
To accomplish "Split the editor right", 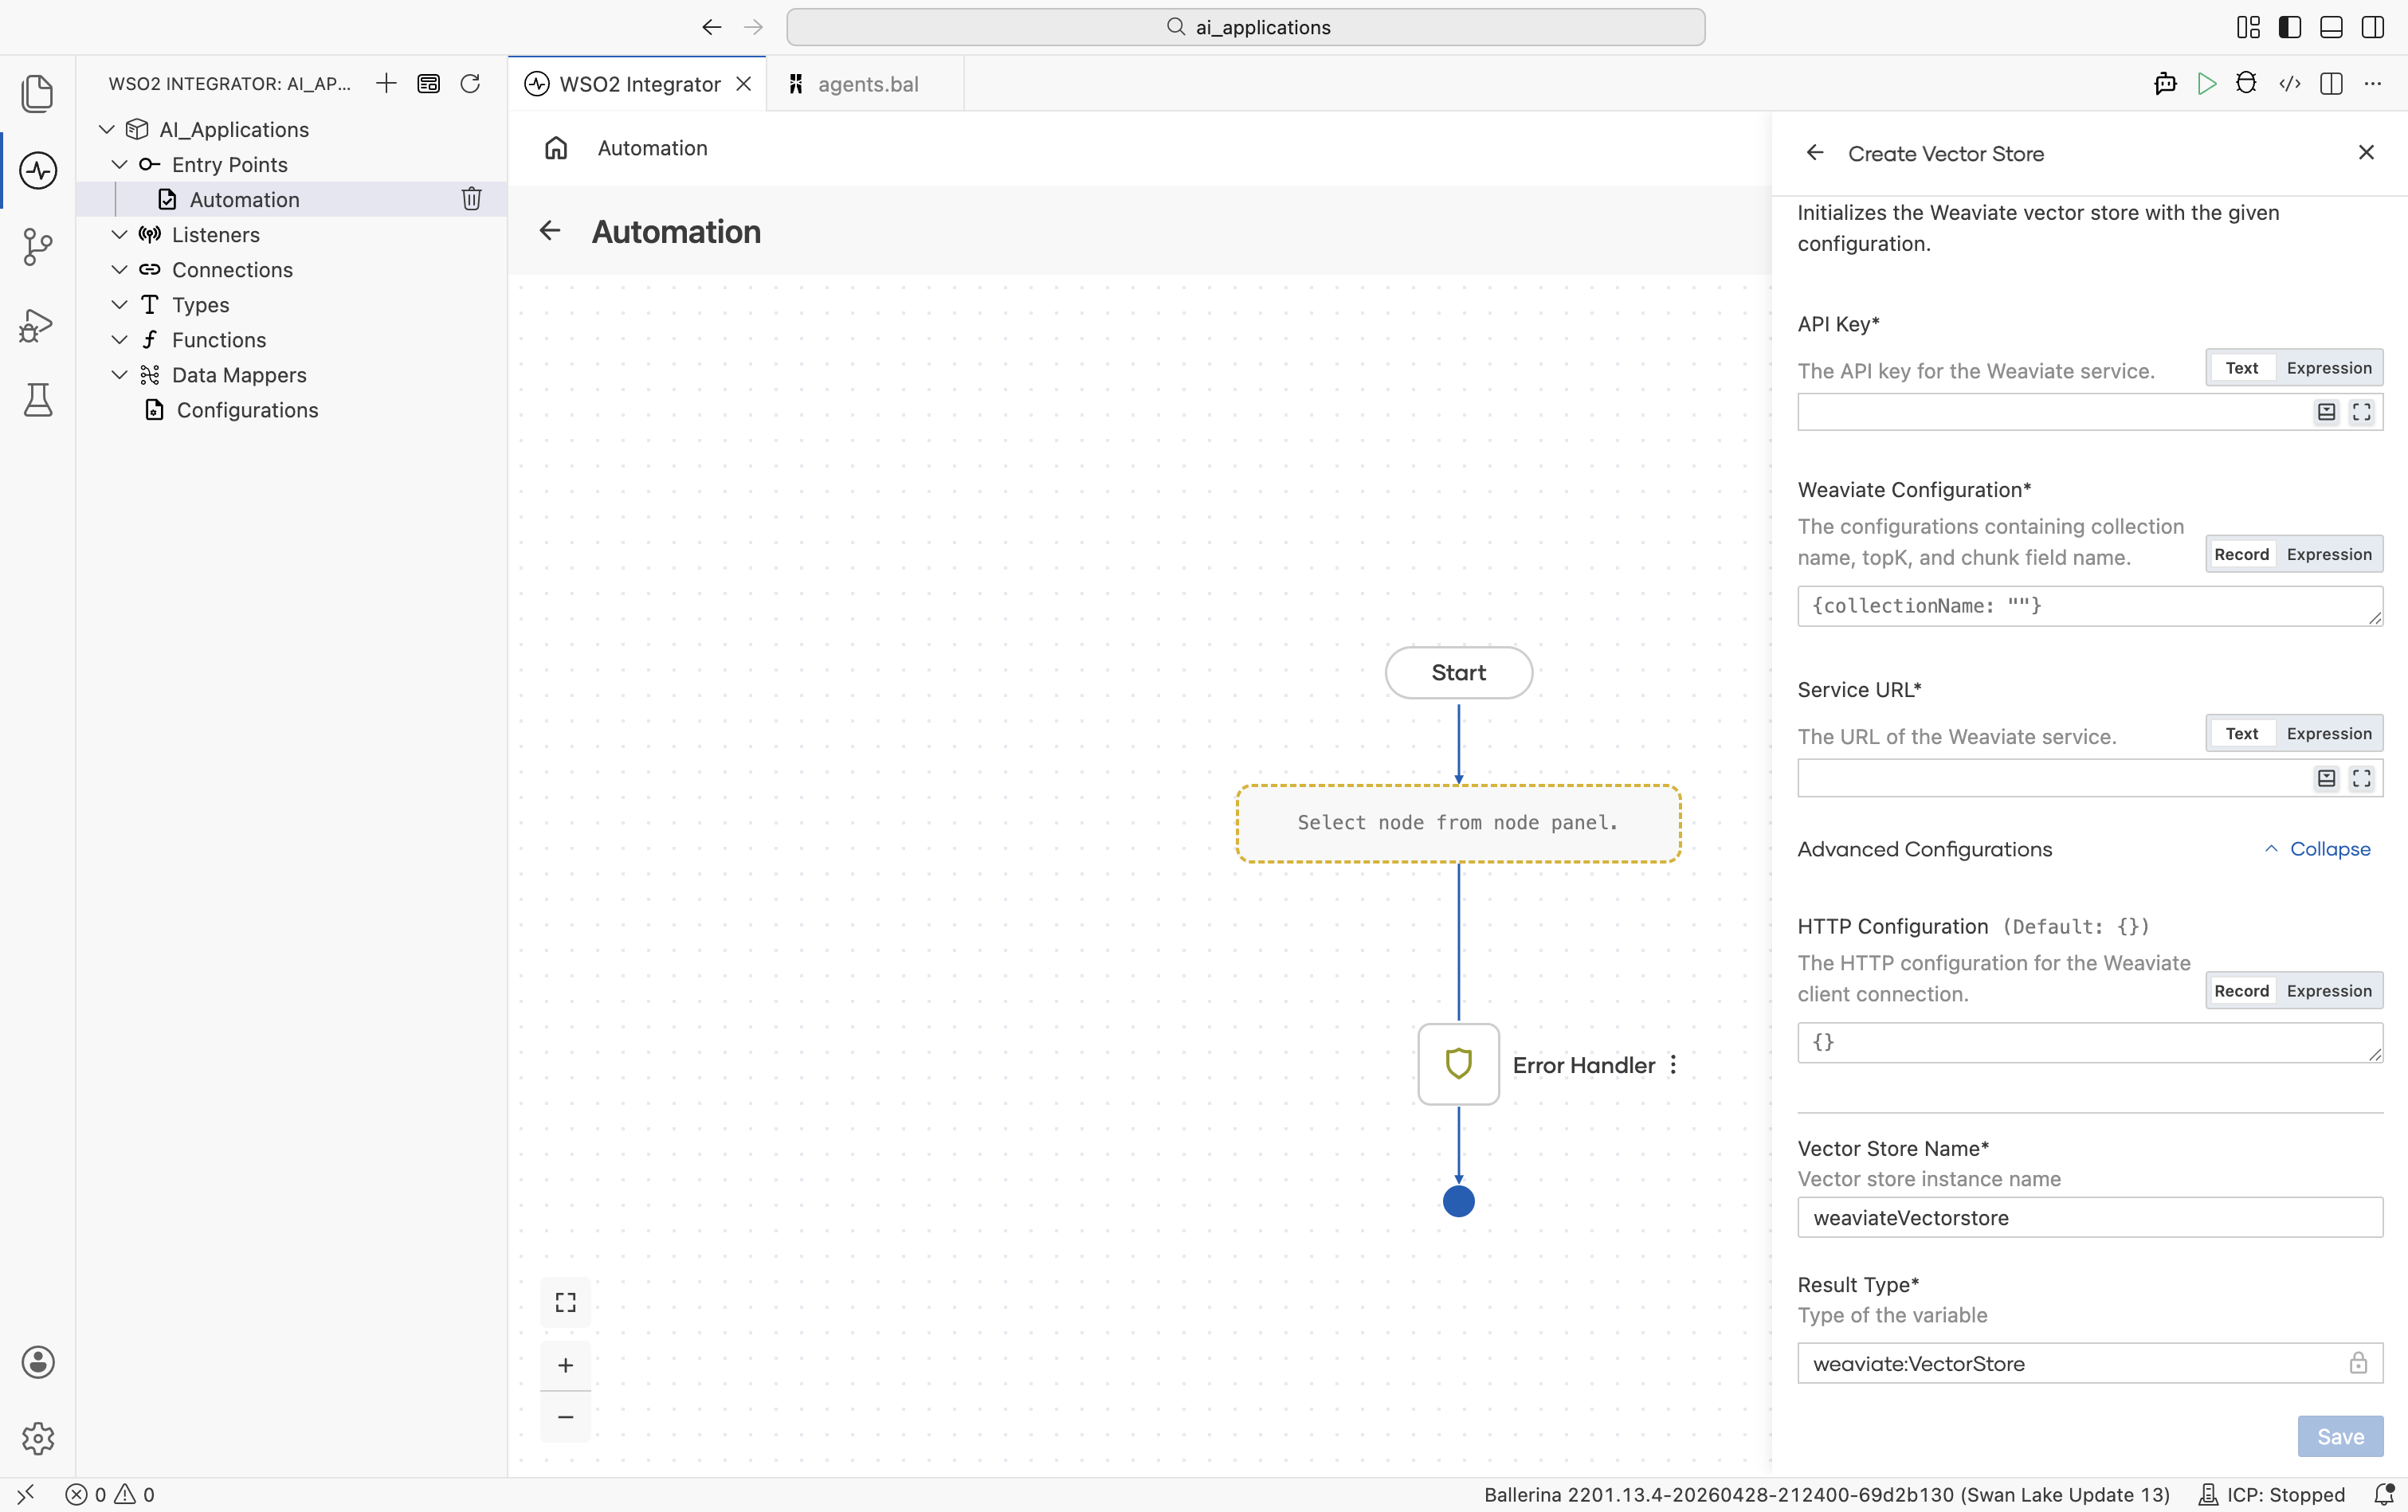I will (2331, 83).
